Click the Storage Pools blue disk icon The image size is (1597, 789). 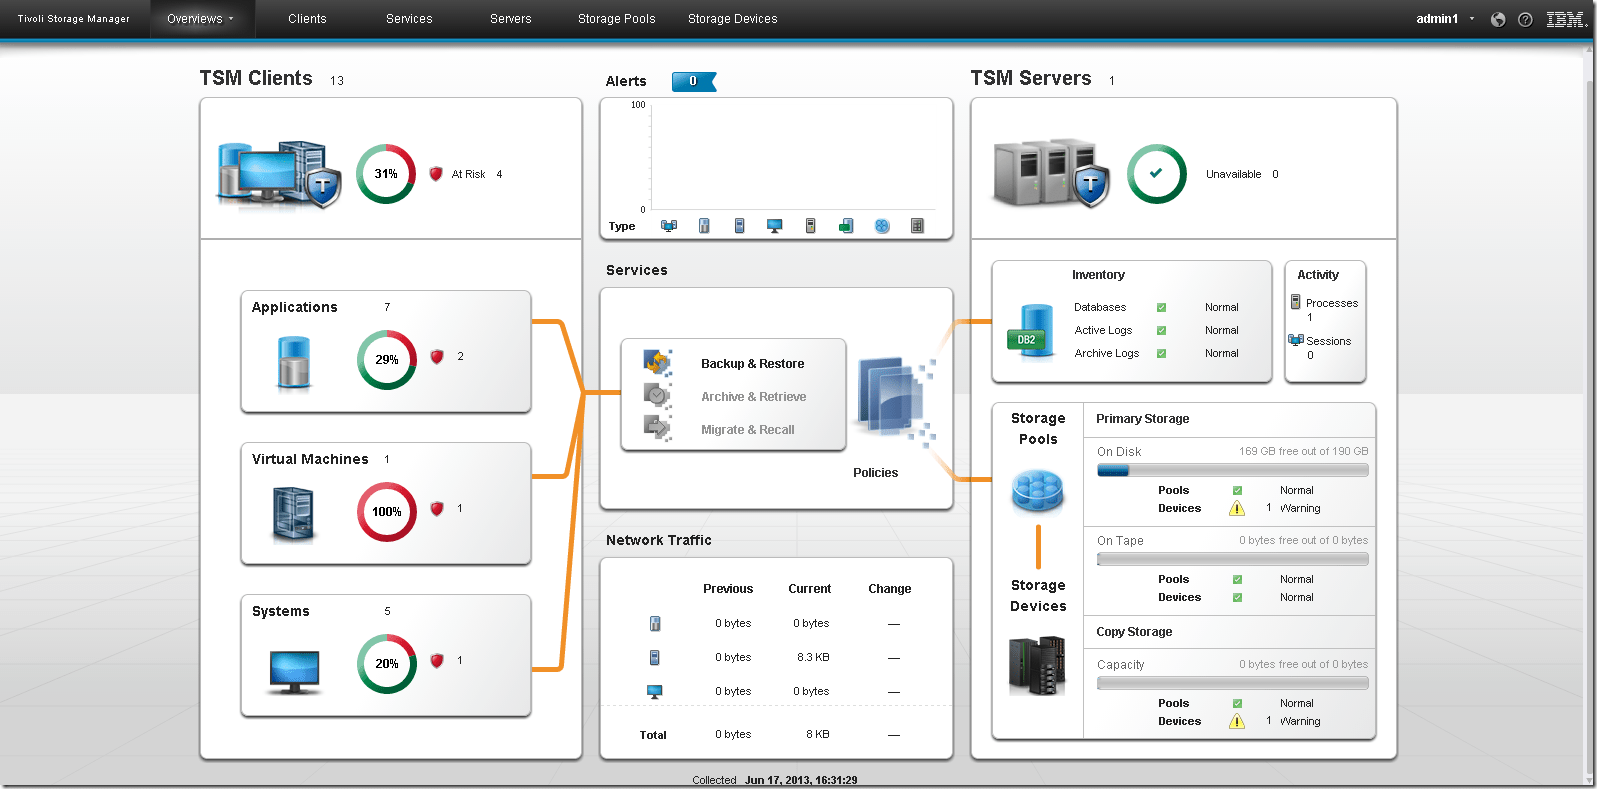click(x=1037, y=491)
